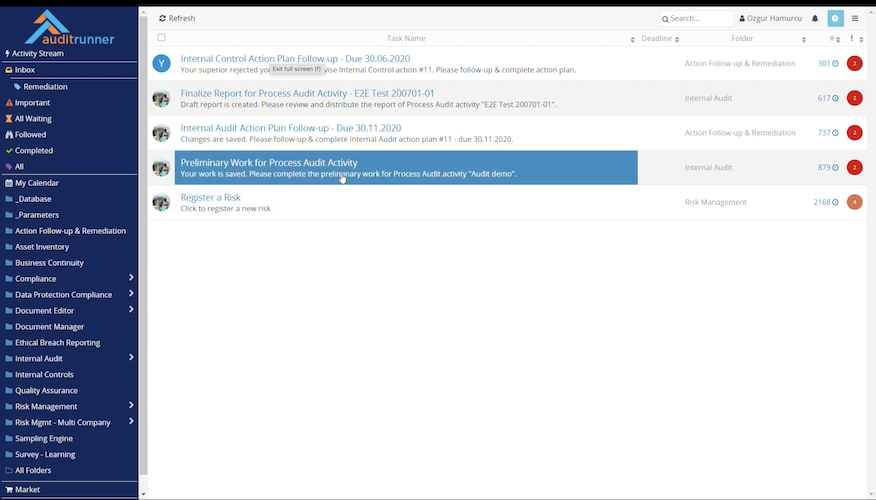Open My Calendar
The width and height of the screenshot is (876, 500).
tap(32, 183)
